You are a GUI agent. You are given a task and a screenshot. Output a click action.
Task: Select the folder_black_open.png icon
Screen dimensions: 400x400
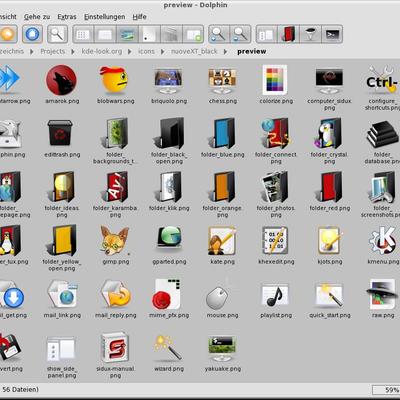[x=170, y=133]
